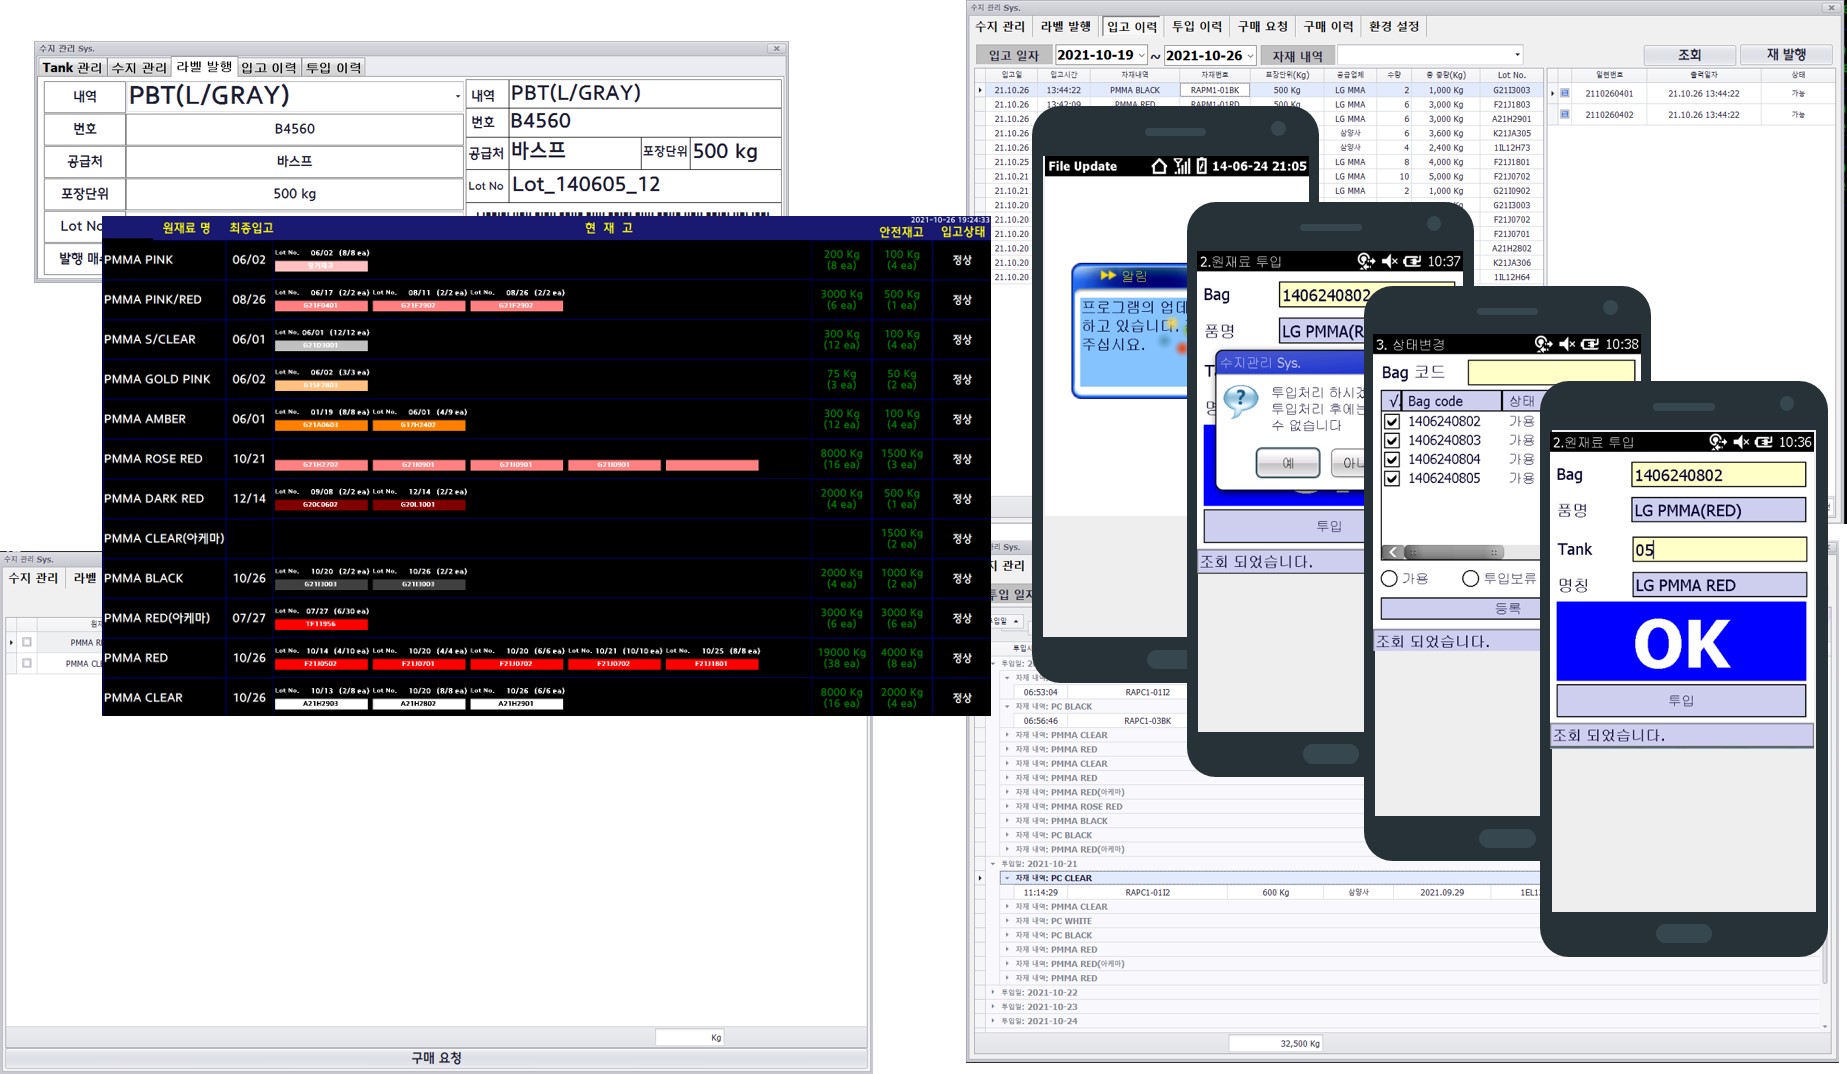This screenshot has width=1847, height=1074.
Task: Click the home icon in File Update bar
Action: (x=1159, y=166)
